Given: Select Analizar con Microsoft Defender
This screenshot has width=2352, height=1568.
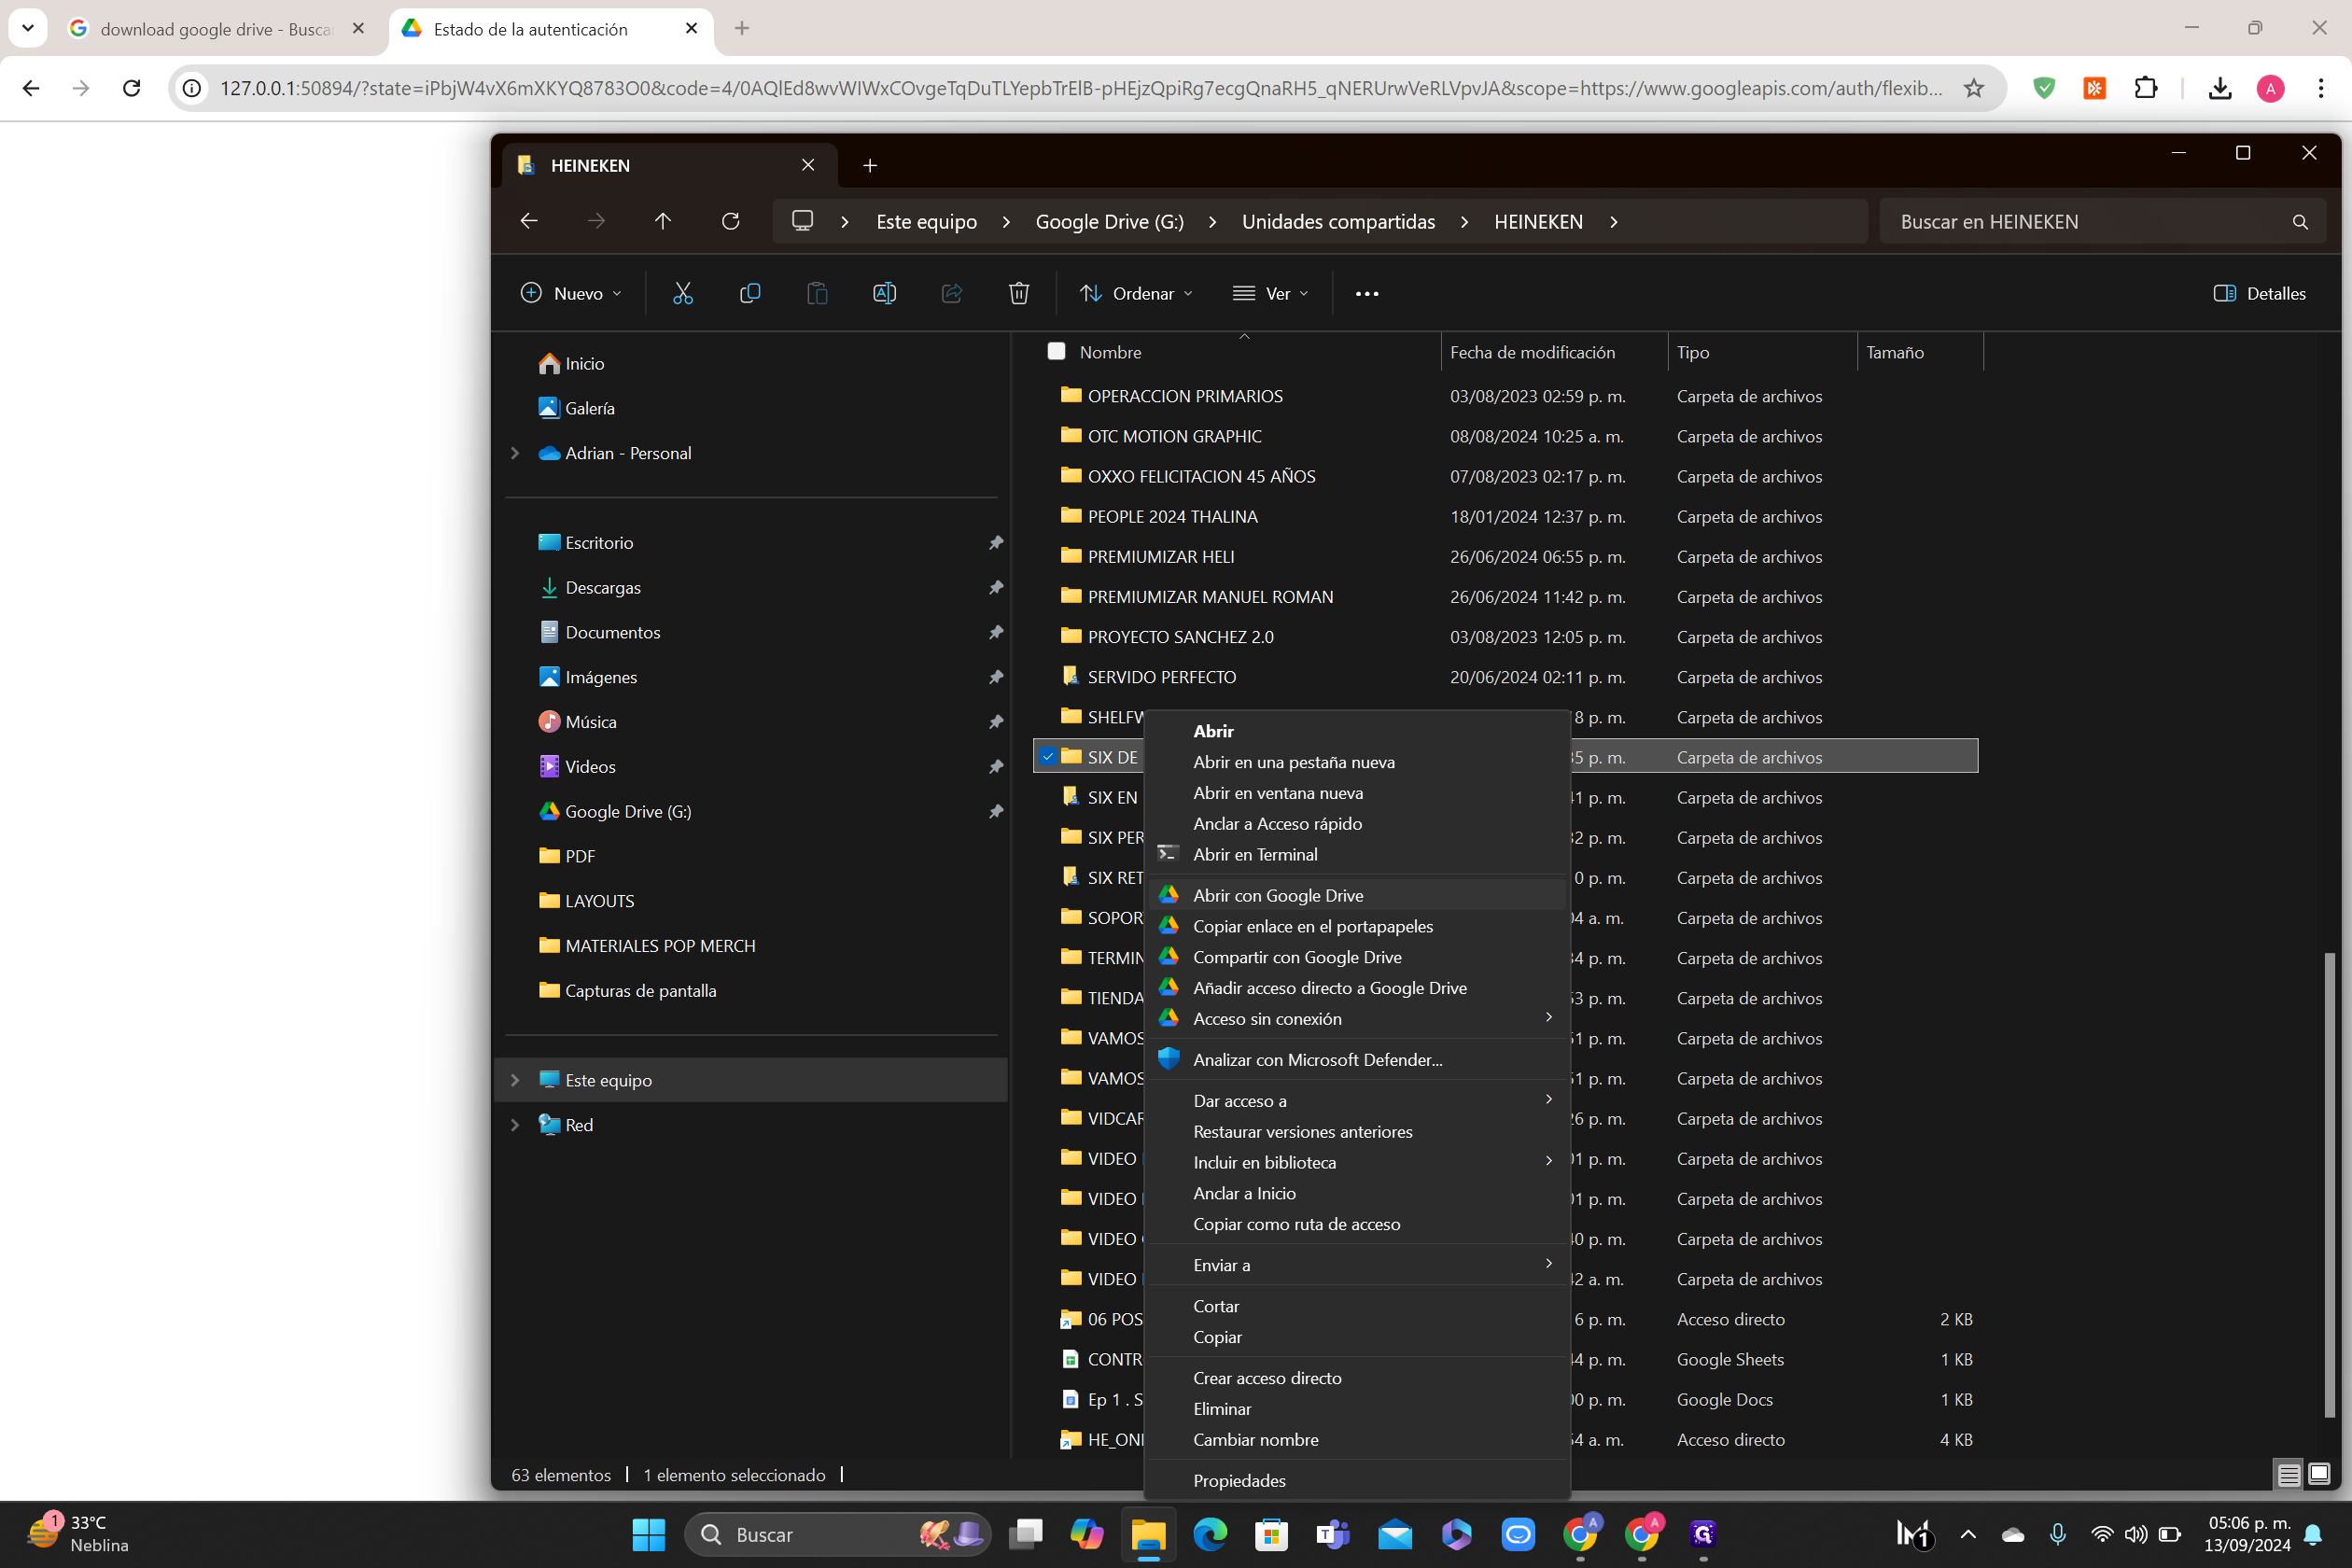Looking at the screenshot, I should pos(1356,1059).
